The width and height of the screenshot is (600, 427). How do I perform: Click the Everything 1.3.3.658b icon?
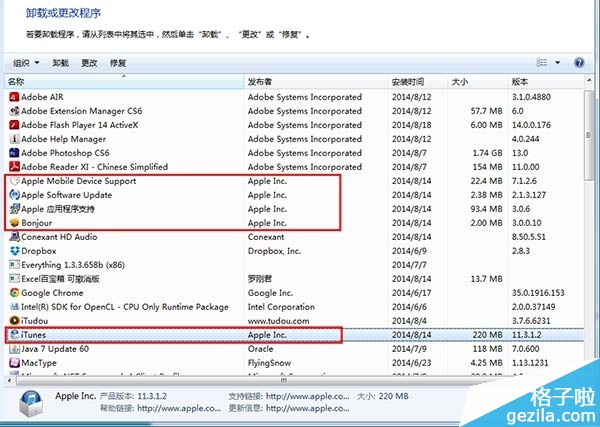14,265
